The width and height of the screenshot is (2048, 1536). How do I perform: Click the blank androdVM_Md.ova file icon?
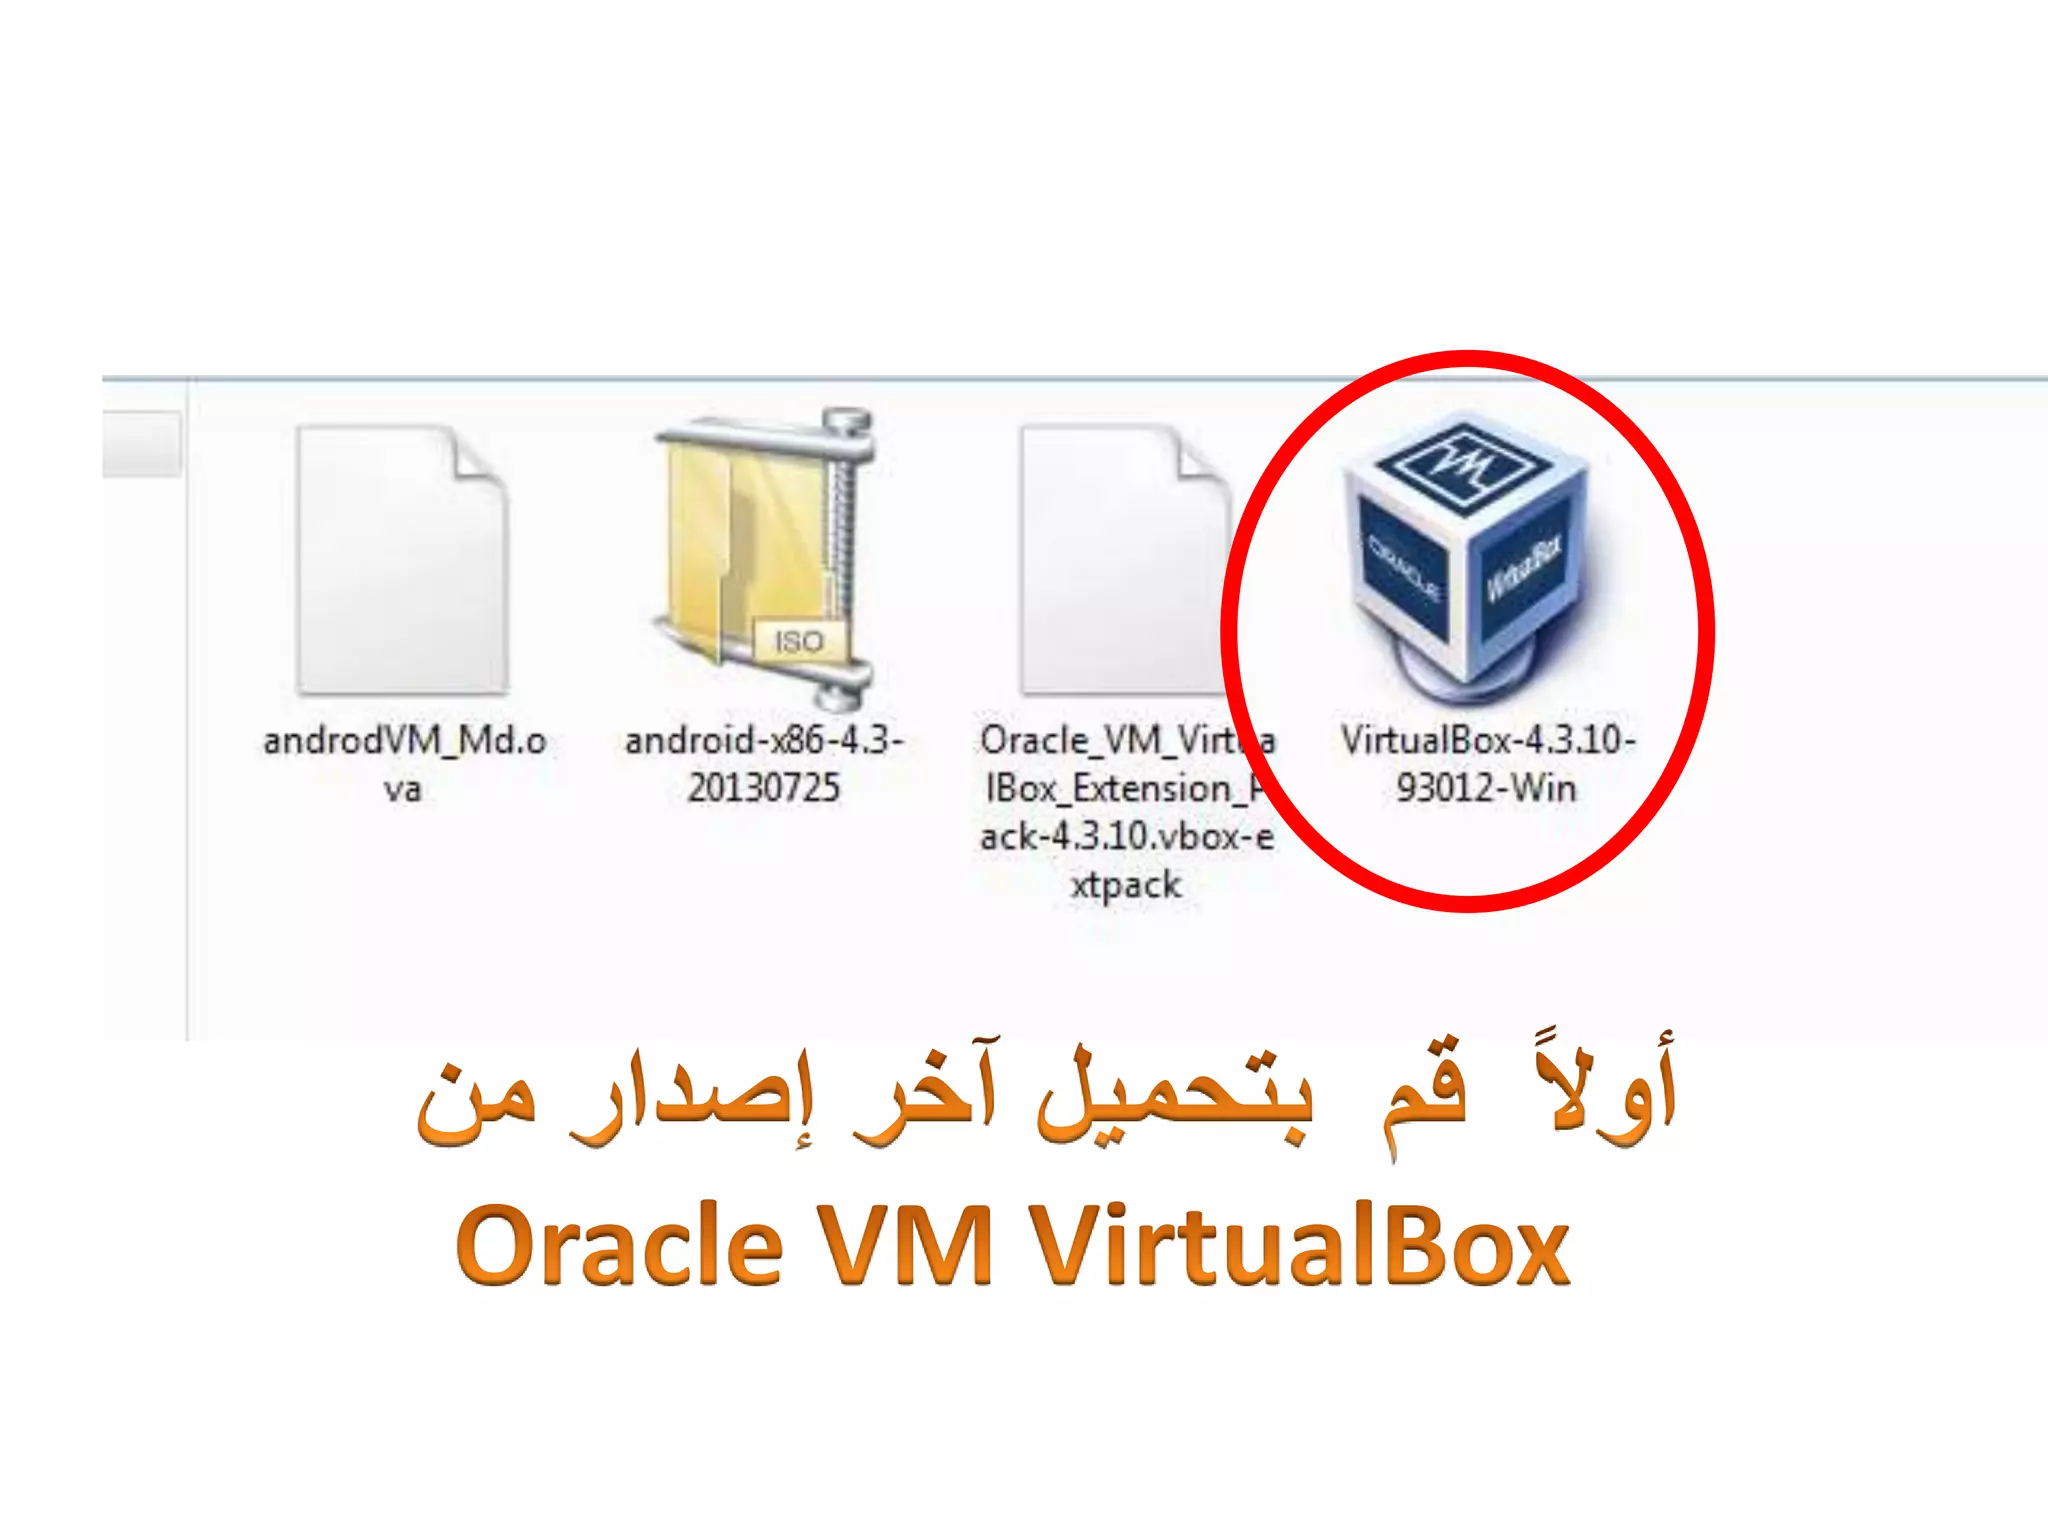[403, 560]
